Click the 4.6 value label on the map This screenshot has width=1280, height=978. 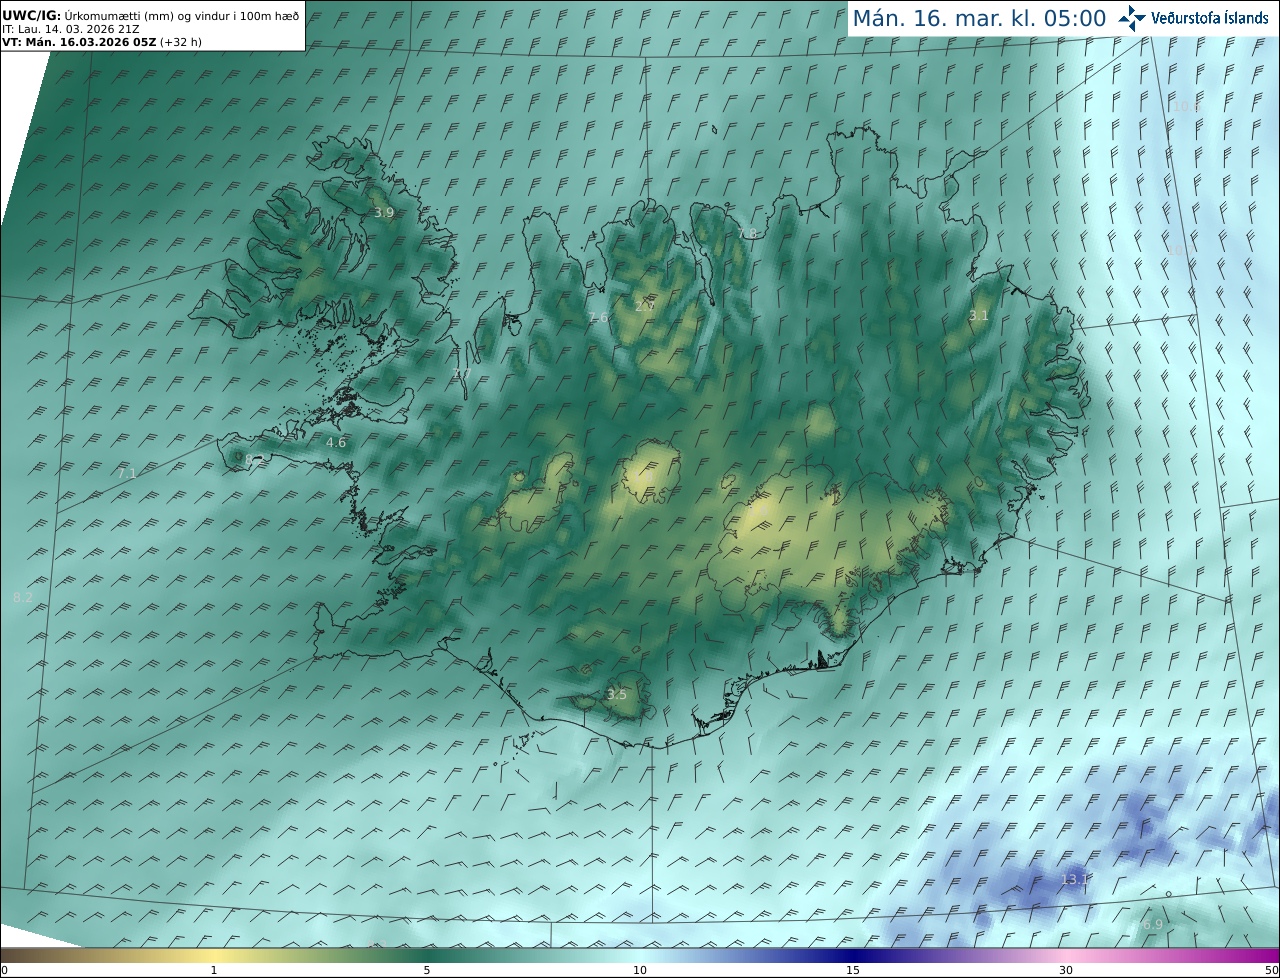(336, 442)
